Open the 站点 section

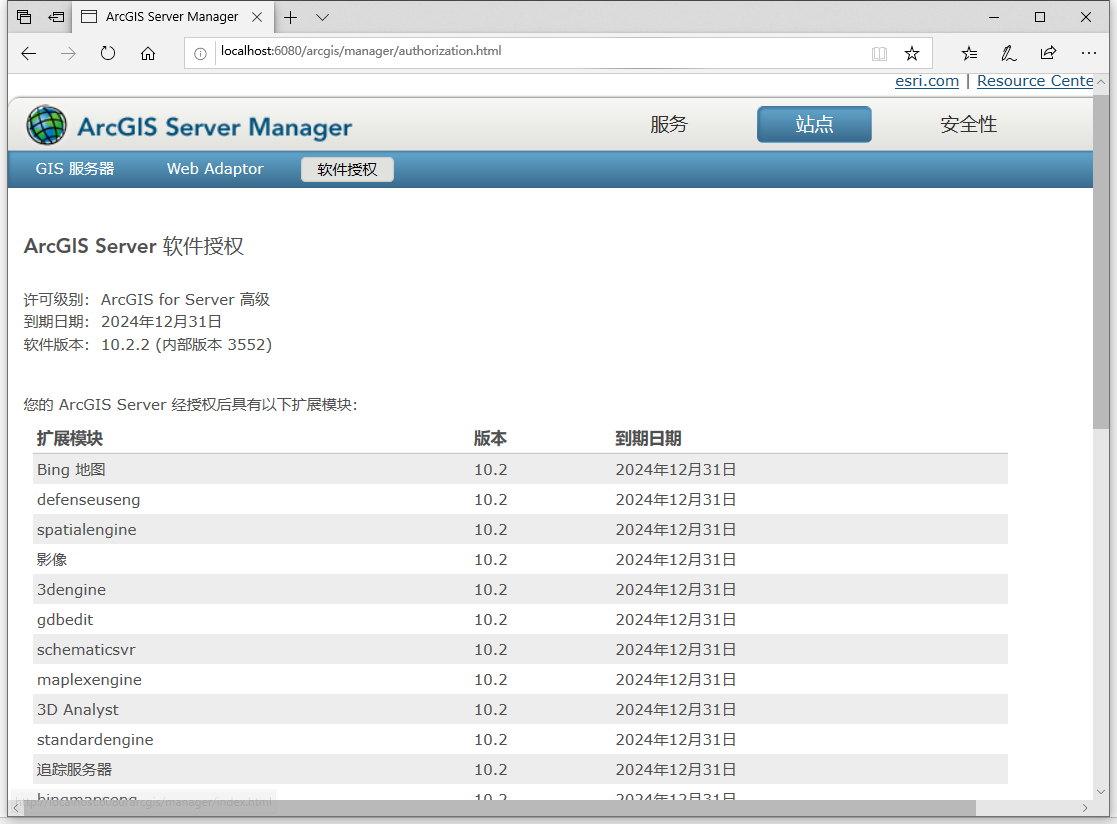[x=814, y=125]
